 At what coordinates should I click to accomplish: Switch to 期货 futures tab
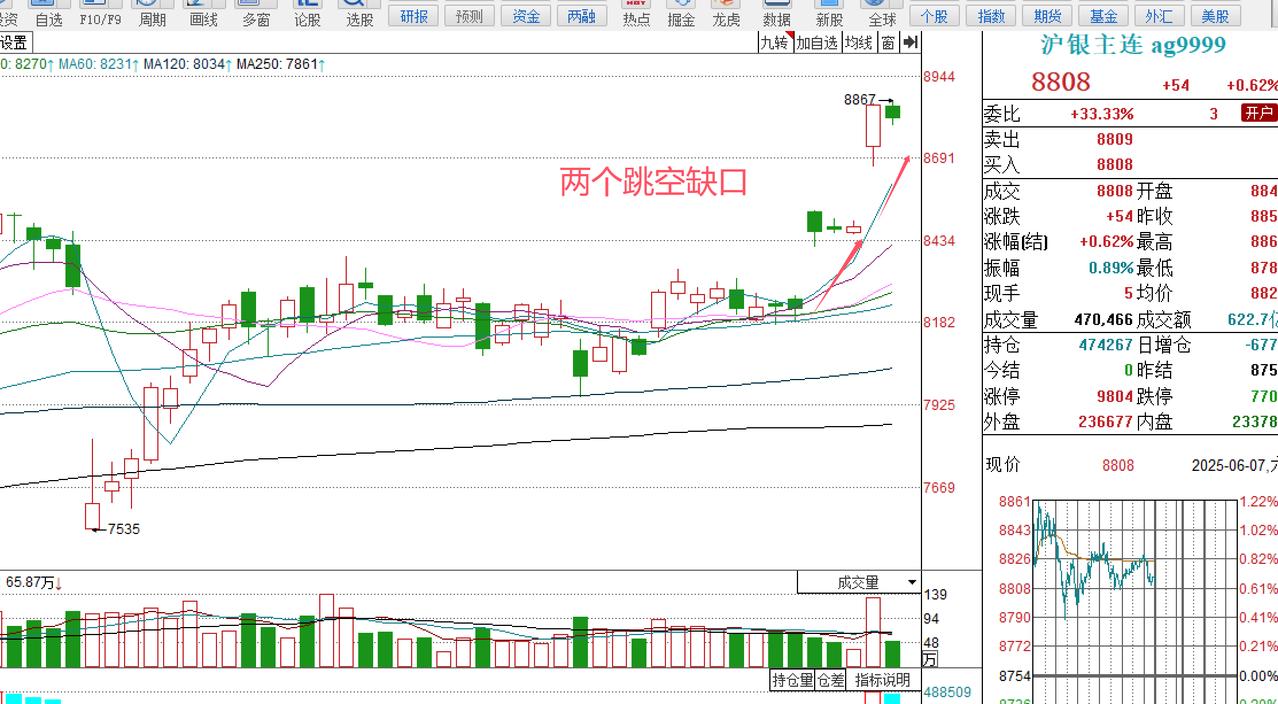point(1047,16)
